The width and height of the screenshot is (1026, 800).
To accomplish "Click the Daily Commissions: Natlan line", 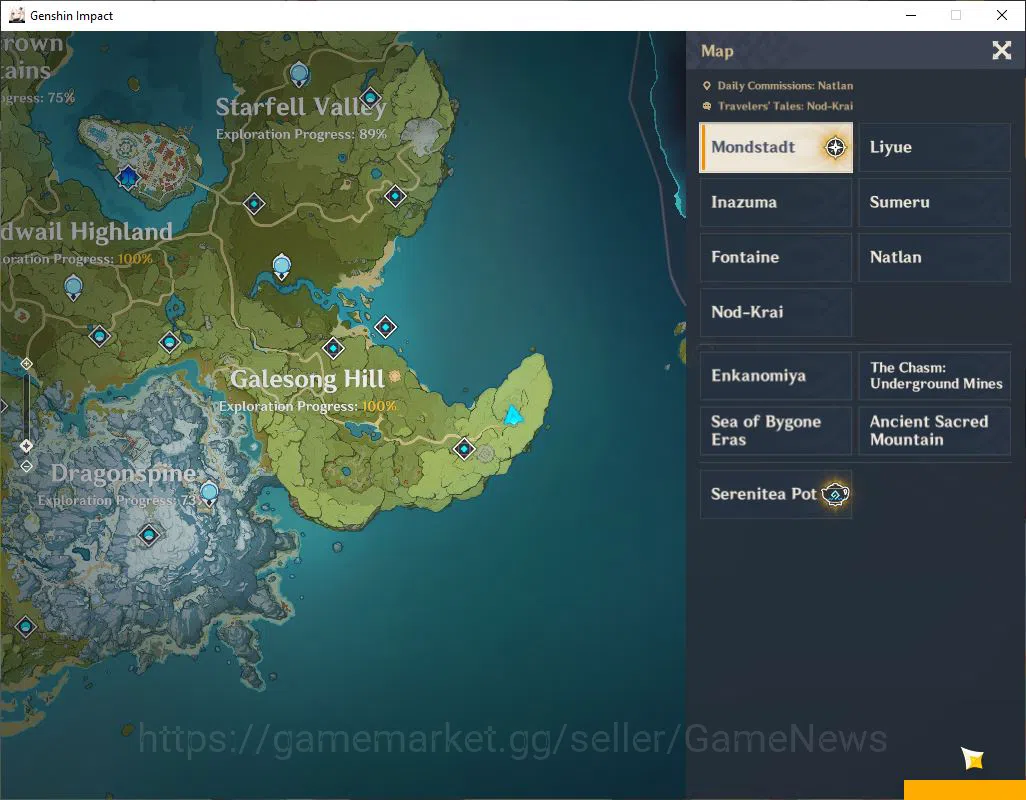I will (777, 86).
